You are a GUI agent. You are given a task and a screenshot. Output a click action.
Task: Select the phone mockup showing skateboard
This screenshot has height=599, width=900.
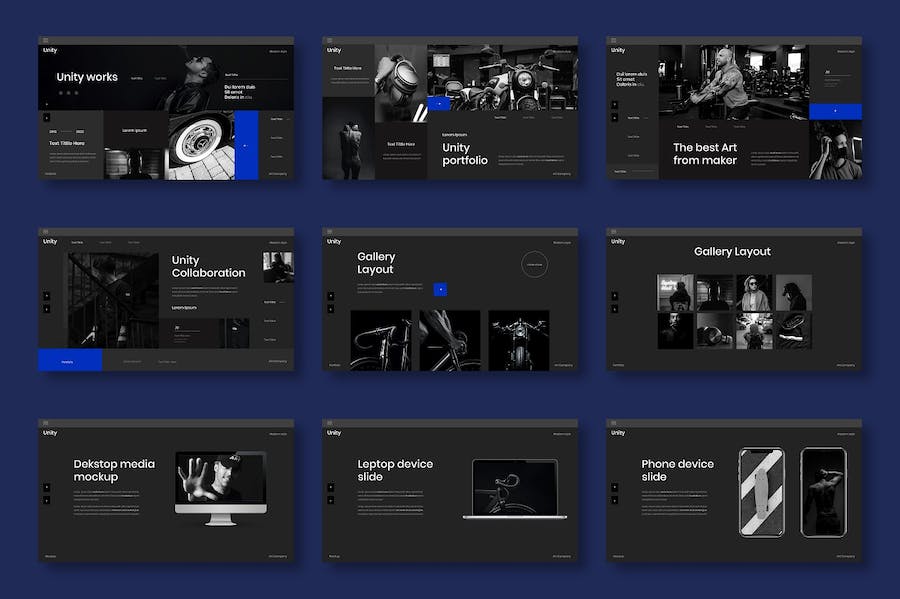pyautogui.click(x=761, y=490)
